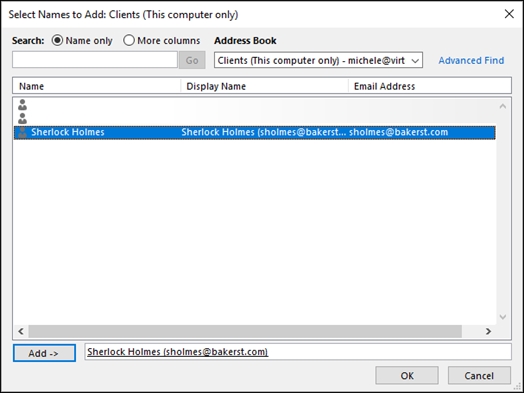Screen dimensions: 524x393
Task: Click the up arrow of the vertical scrollbar
Action: pyautogui.click(x=503, y=106)
